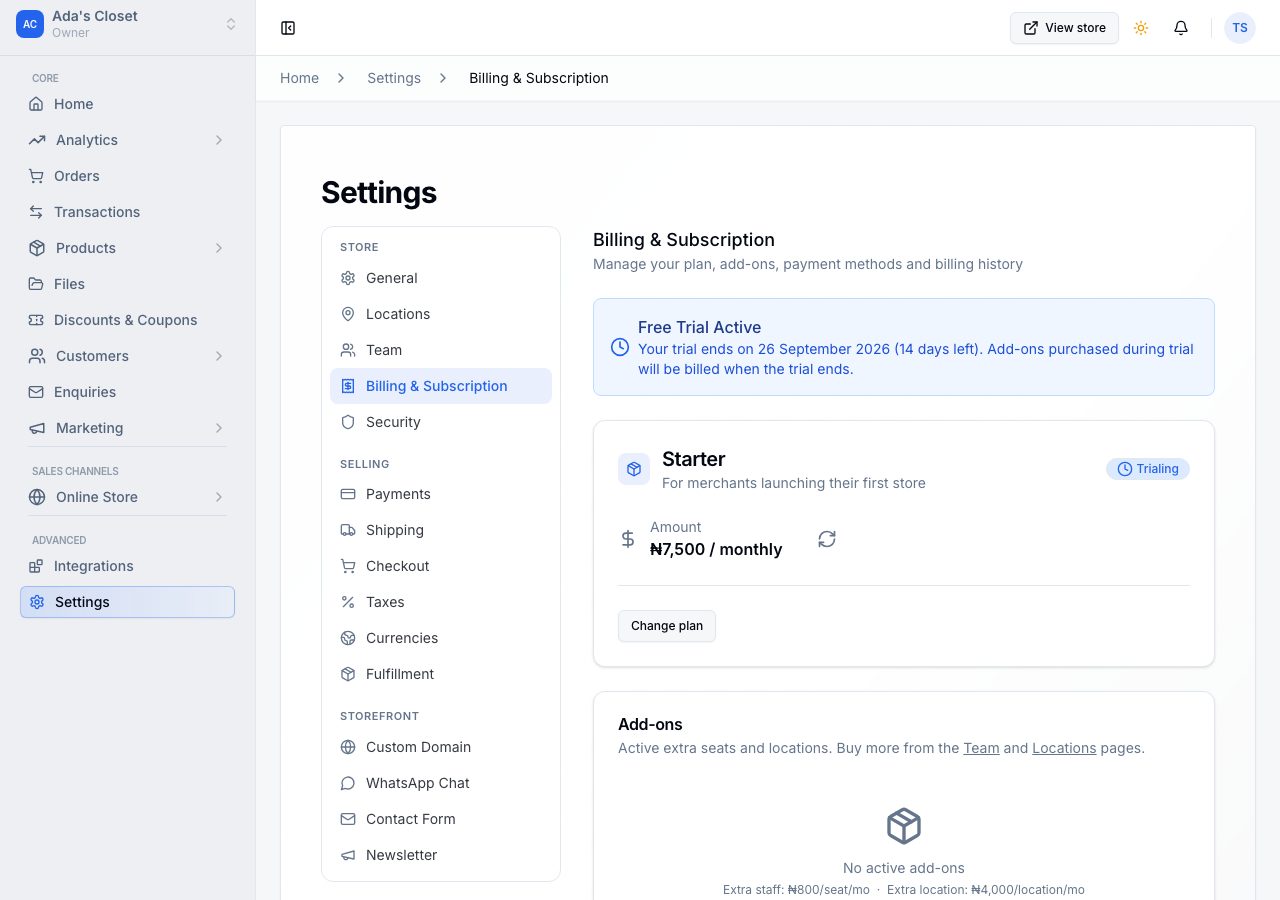Click the Customers people icon
This screenshot has width=1280, height=900.
coord(37,356)
